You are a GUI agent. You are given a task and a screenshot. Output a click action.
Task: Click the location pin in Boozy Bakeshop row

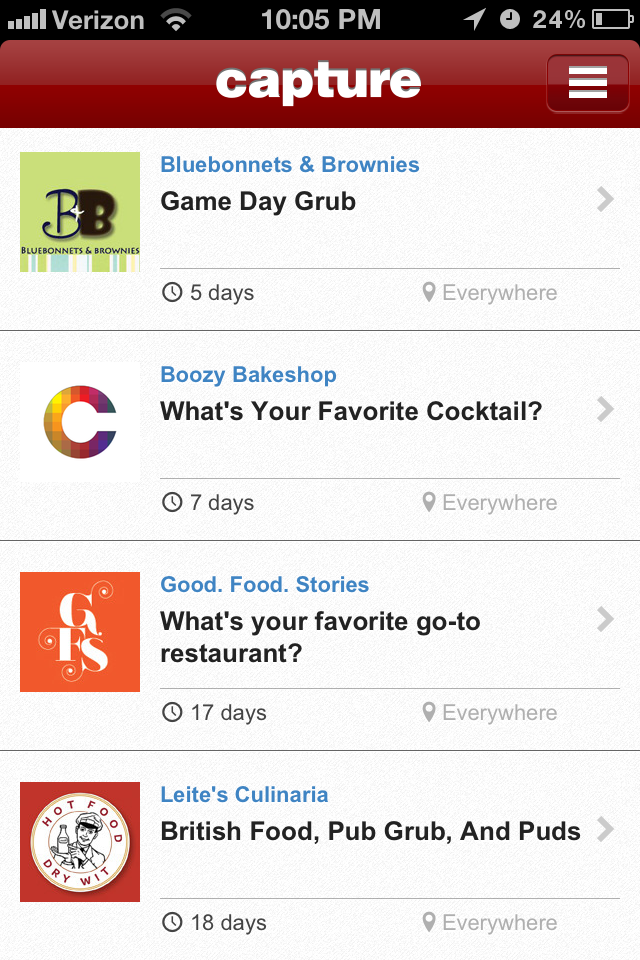pos(429,503)
